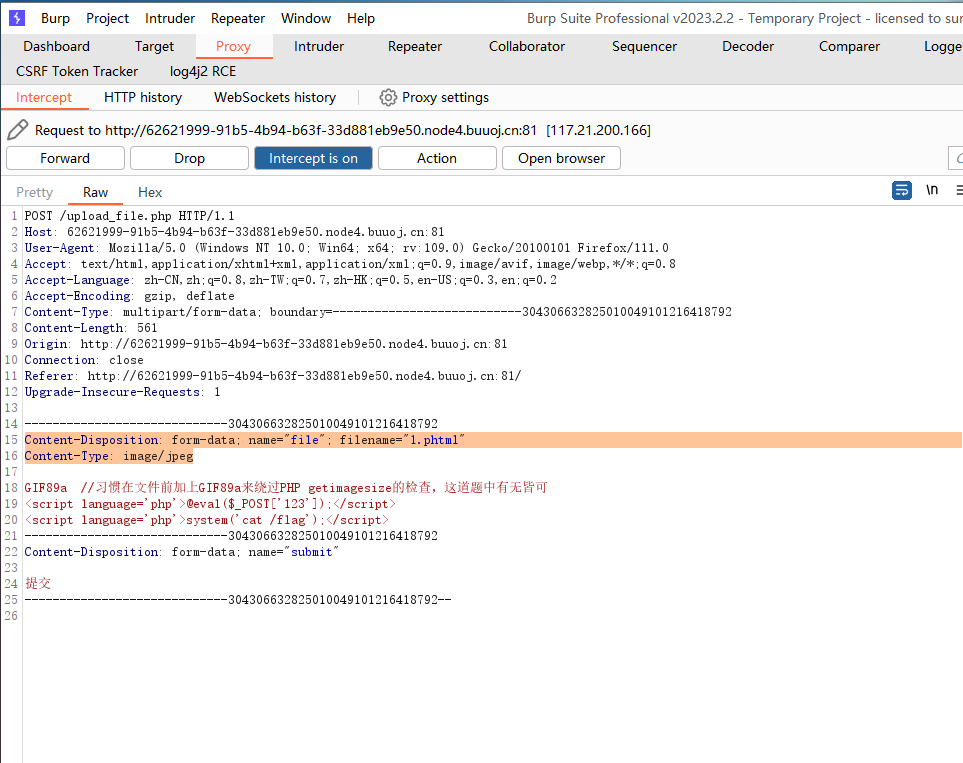Open the log4j2 RCE tab

tap(203, 71)
